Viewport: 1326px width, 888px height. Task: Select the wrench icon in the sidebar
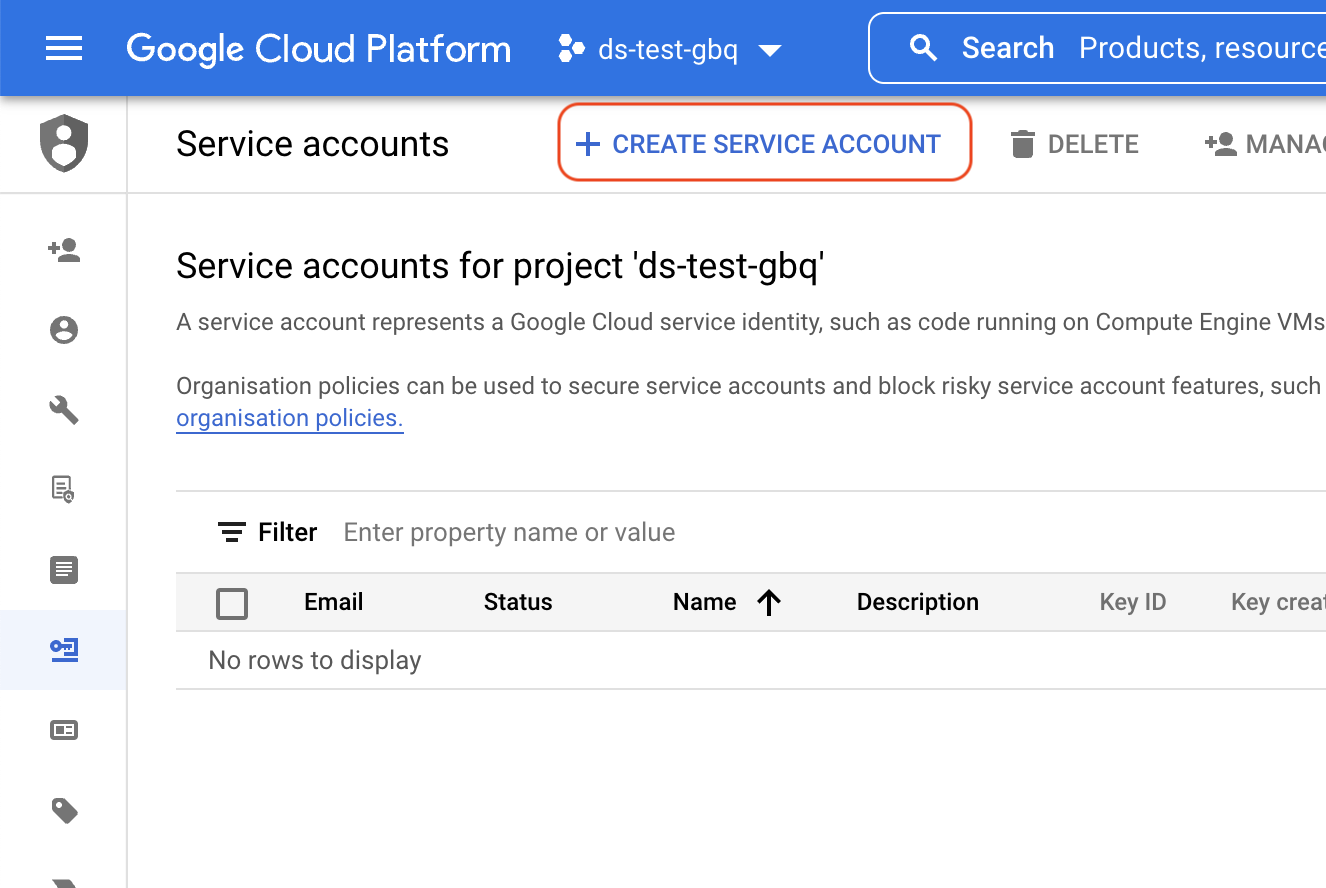(64, 410)
